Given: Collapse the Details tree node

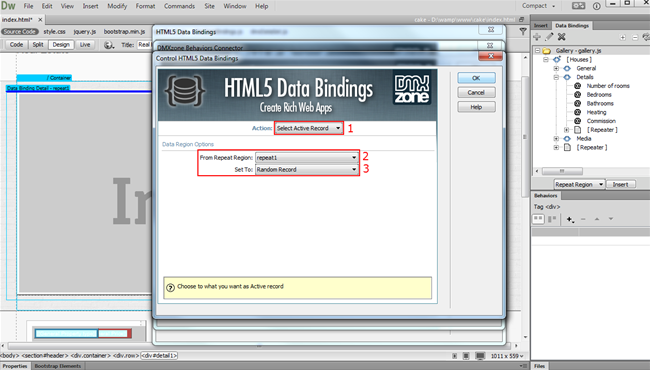Looking at the screenshot, I should tap(556, 77).
